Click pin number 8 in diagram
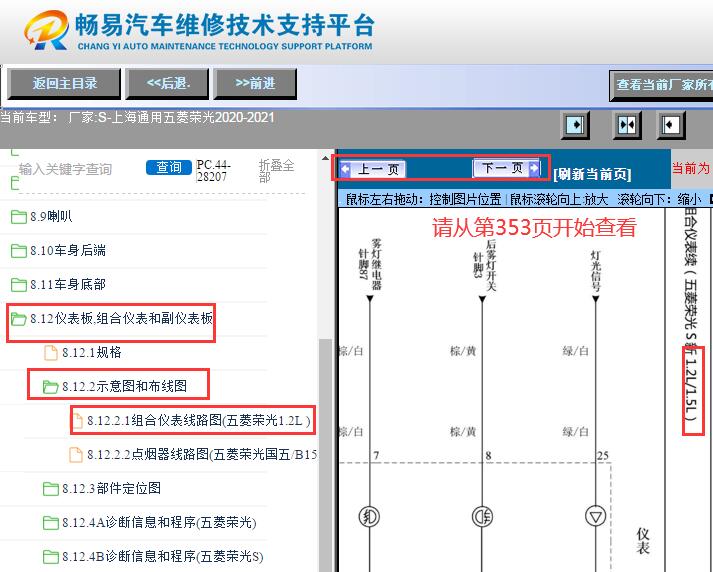This screenshot has height=572, width=713. (x=488, y=456)
